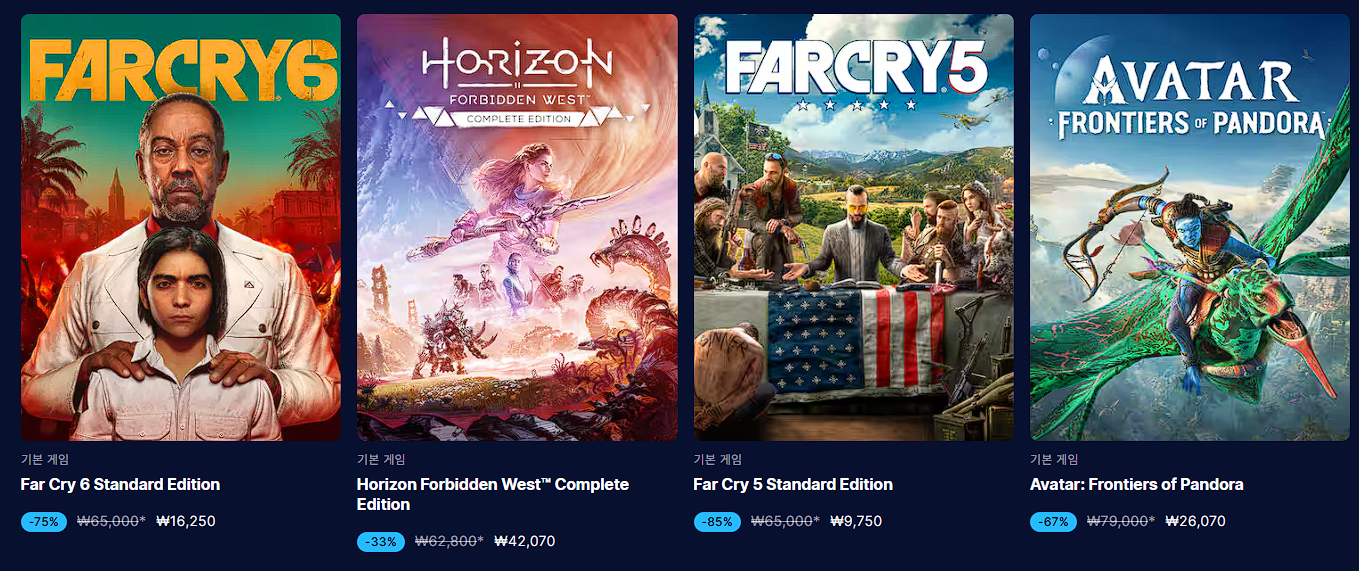Click the Far Cry 5 Standard Edition title

pos(793,484)
